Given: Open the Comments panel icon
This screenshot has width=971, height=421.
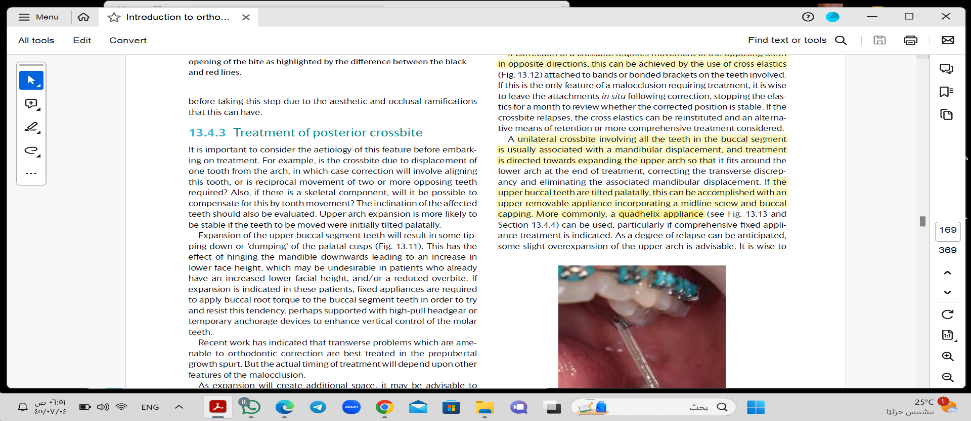Looking at the screenshot, I should click(x=946, y=69).
